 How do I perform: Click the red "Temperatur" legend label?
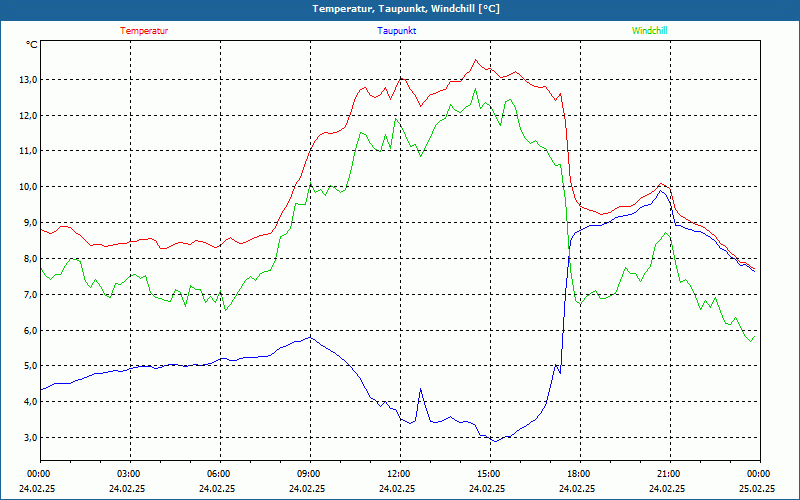tap(144, 31)
